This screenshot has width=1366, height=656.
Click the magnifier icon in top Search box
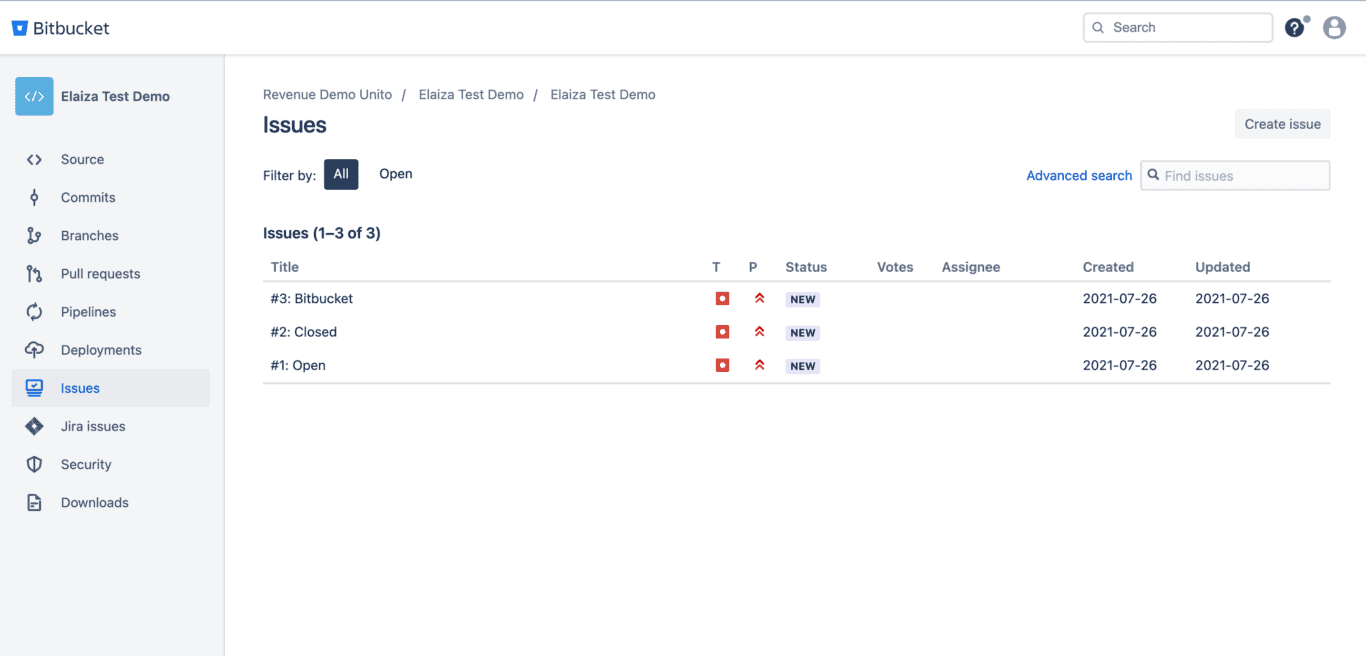pyautogui.click(x=1098, y=28)
